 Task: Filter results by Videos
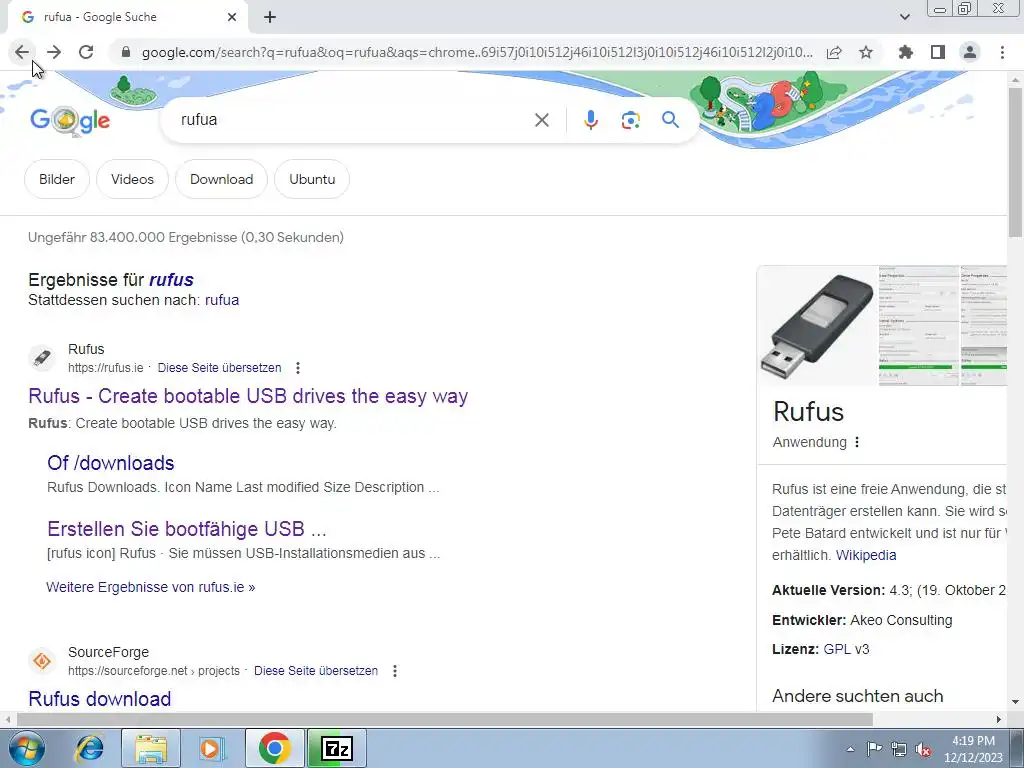[x=133, y=179]
